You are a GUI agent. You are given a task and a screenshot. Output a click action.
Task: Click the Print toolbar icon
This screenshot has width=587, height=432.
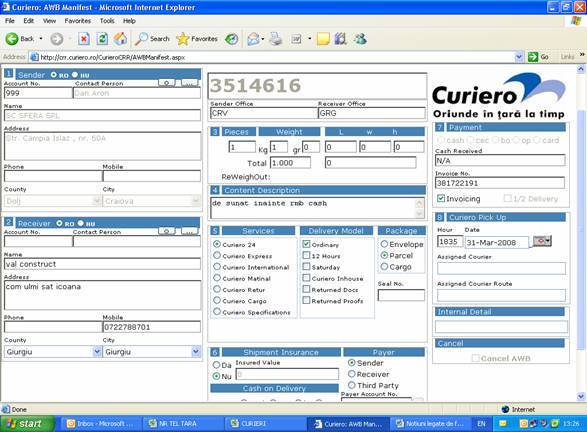(276, 39)
